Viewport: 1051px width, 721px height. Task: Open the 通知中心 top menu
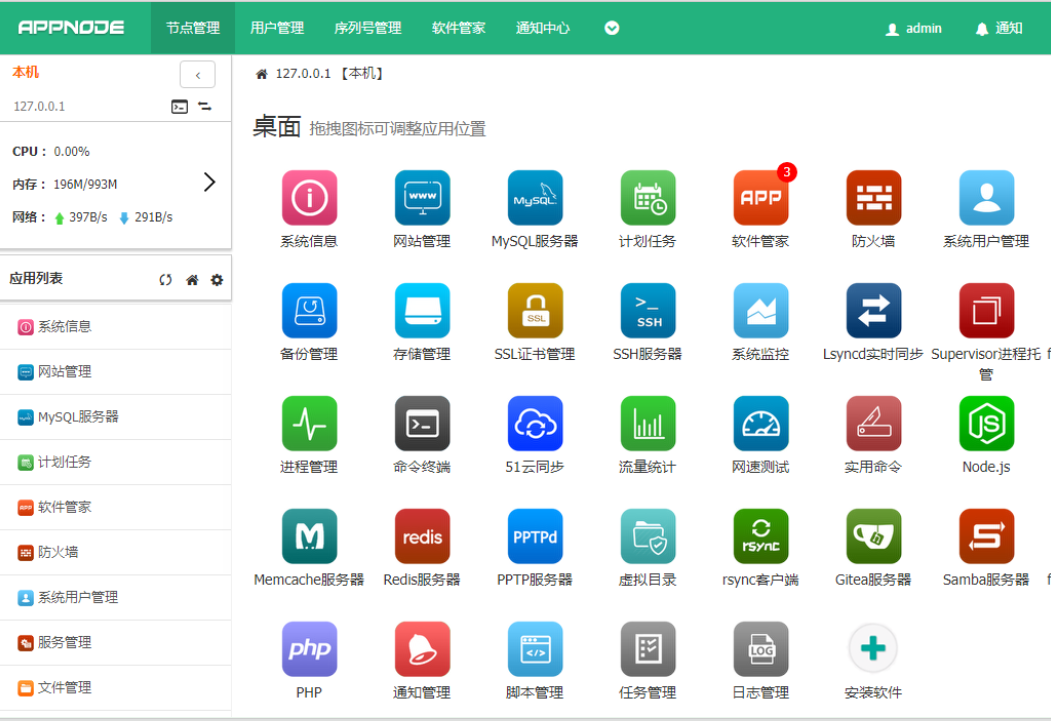[x=543, y=28]
